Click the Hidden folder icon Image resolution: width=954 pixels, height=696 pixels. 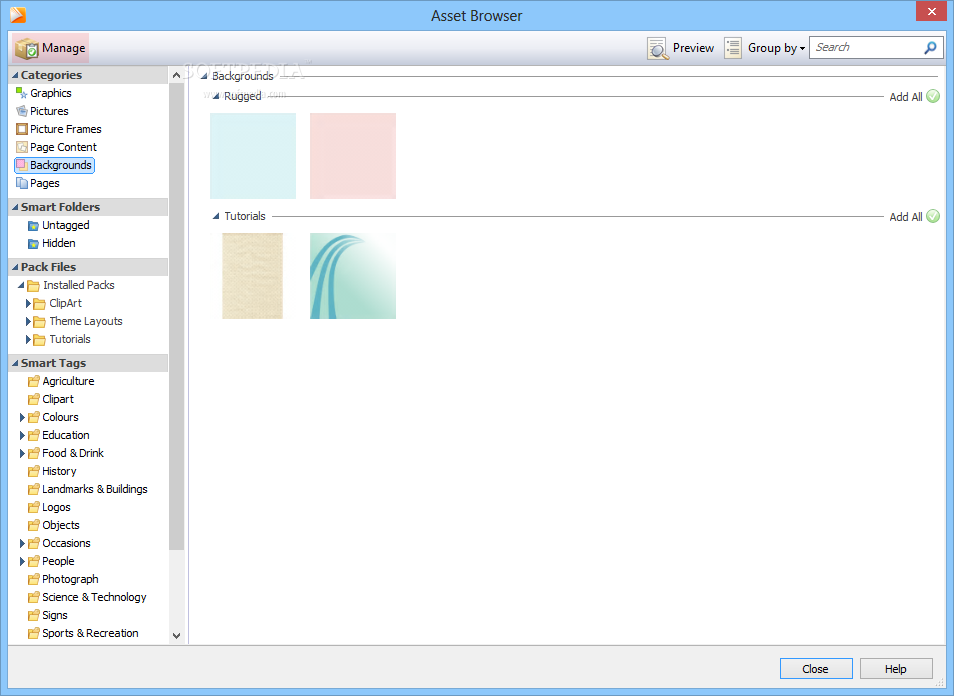[33, 244]
